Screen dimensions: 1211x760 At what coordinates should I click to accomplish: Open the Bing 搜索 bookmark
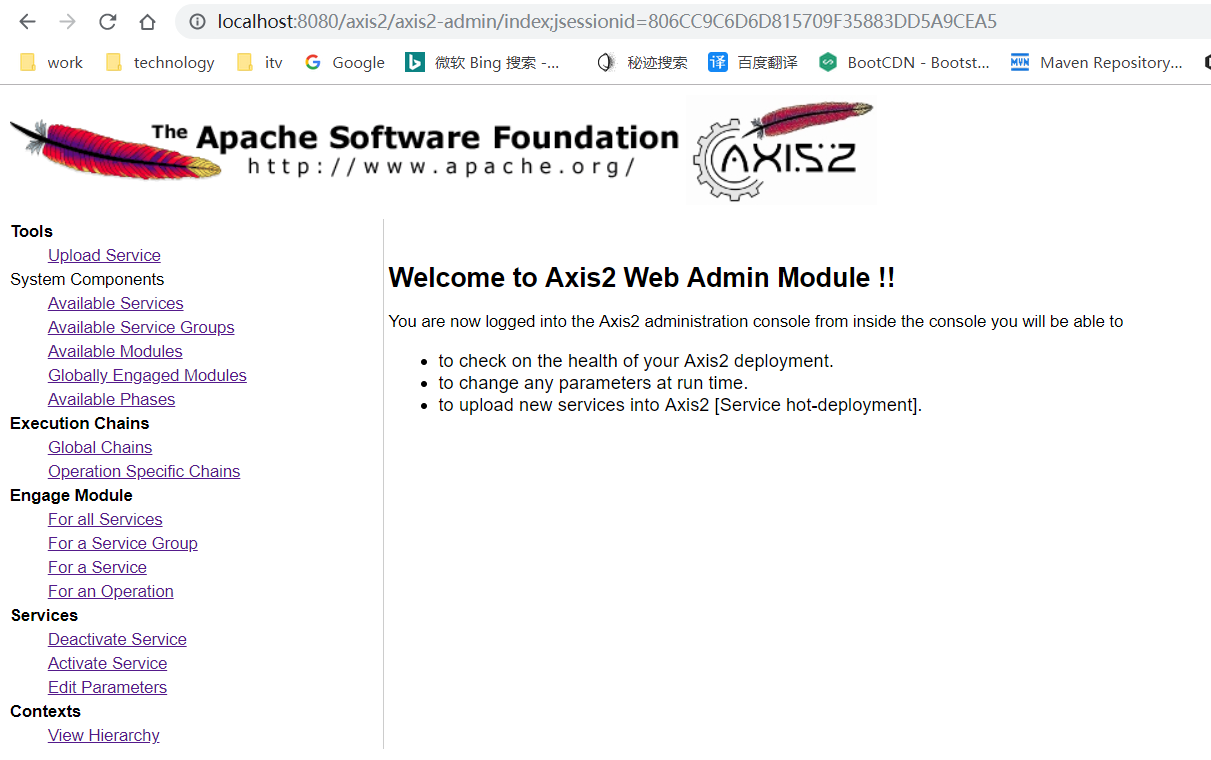(x=482, y=62)
